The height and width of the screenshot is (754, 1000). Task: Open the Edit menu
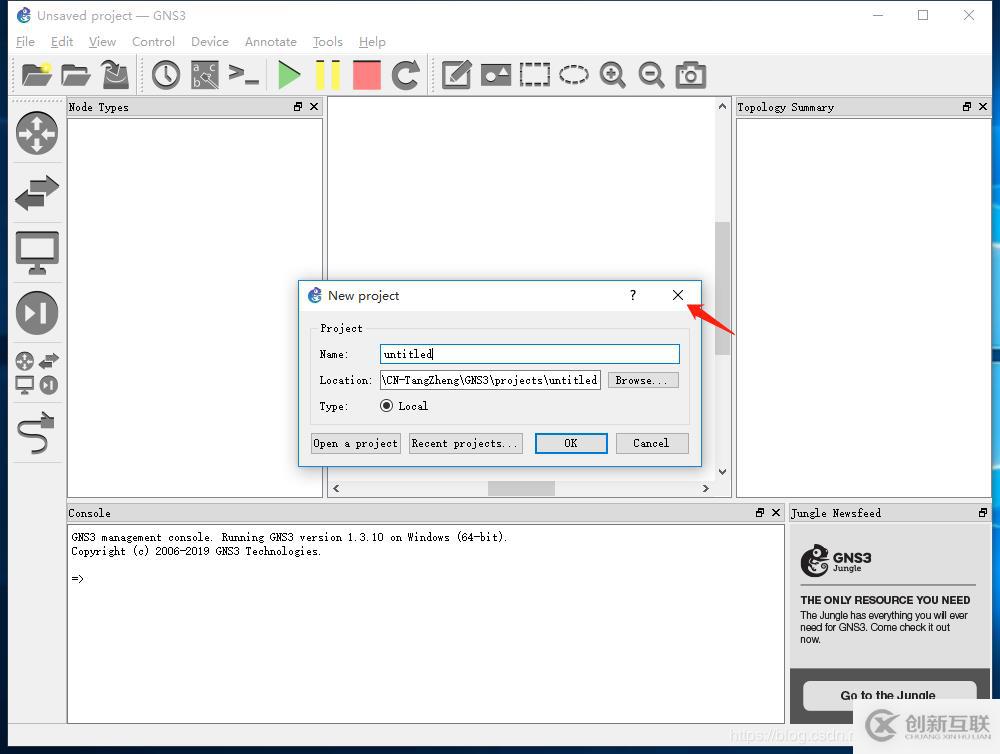pyautogui.click(x=62, y=42)
